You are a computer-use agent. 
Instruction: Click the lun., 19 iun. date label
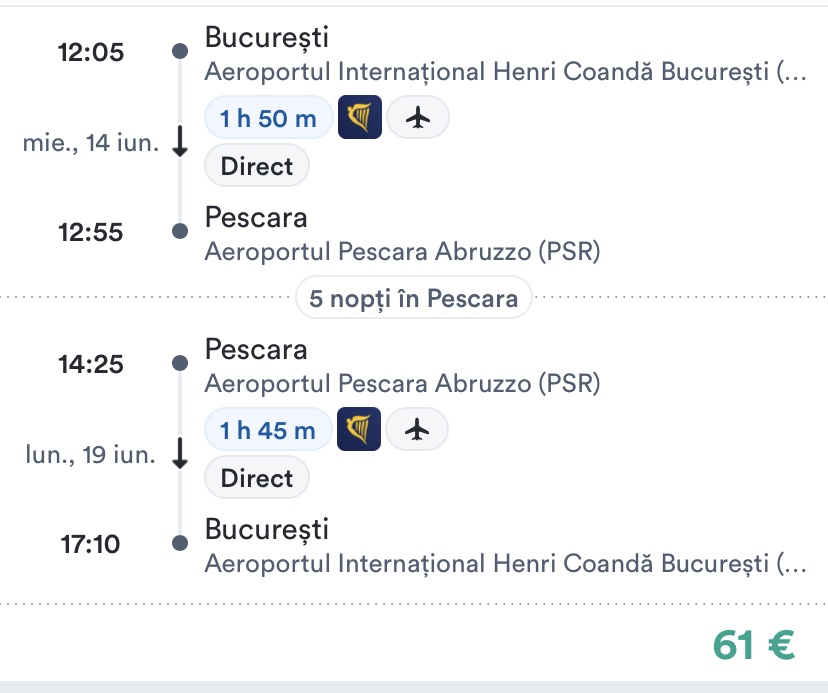[90, 455]
